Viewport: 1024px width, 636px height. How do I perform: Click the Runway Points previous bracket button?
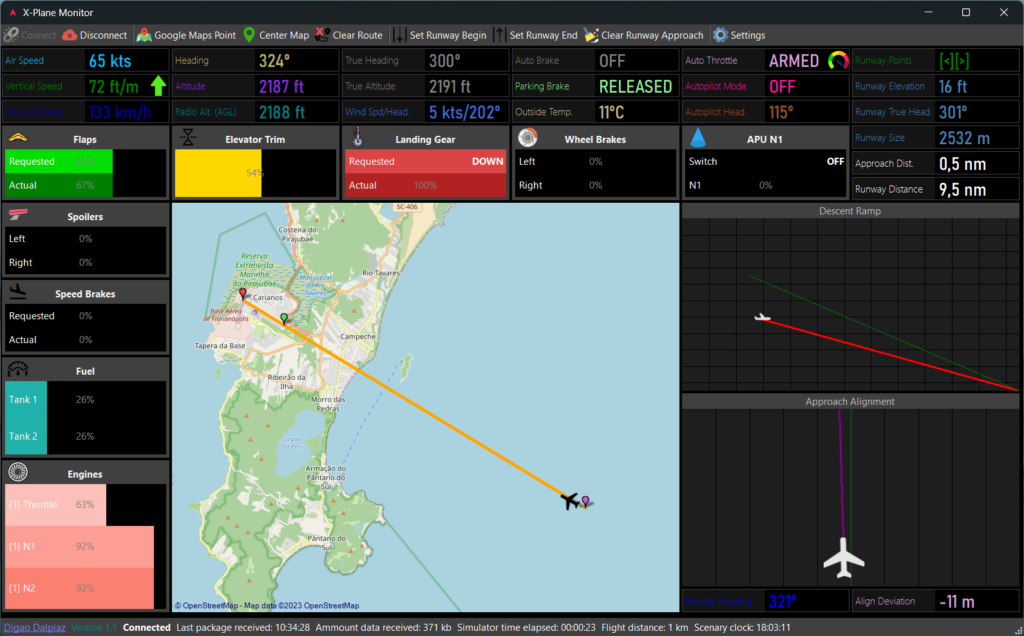point(946,61)
